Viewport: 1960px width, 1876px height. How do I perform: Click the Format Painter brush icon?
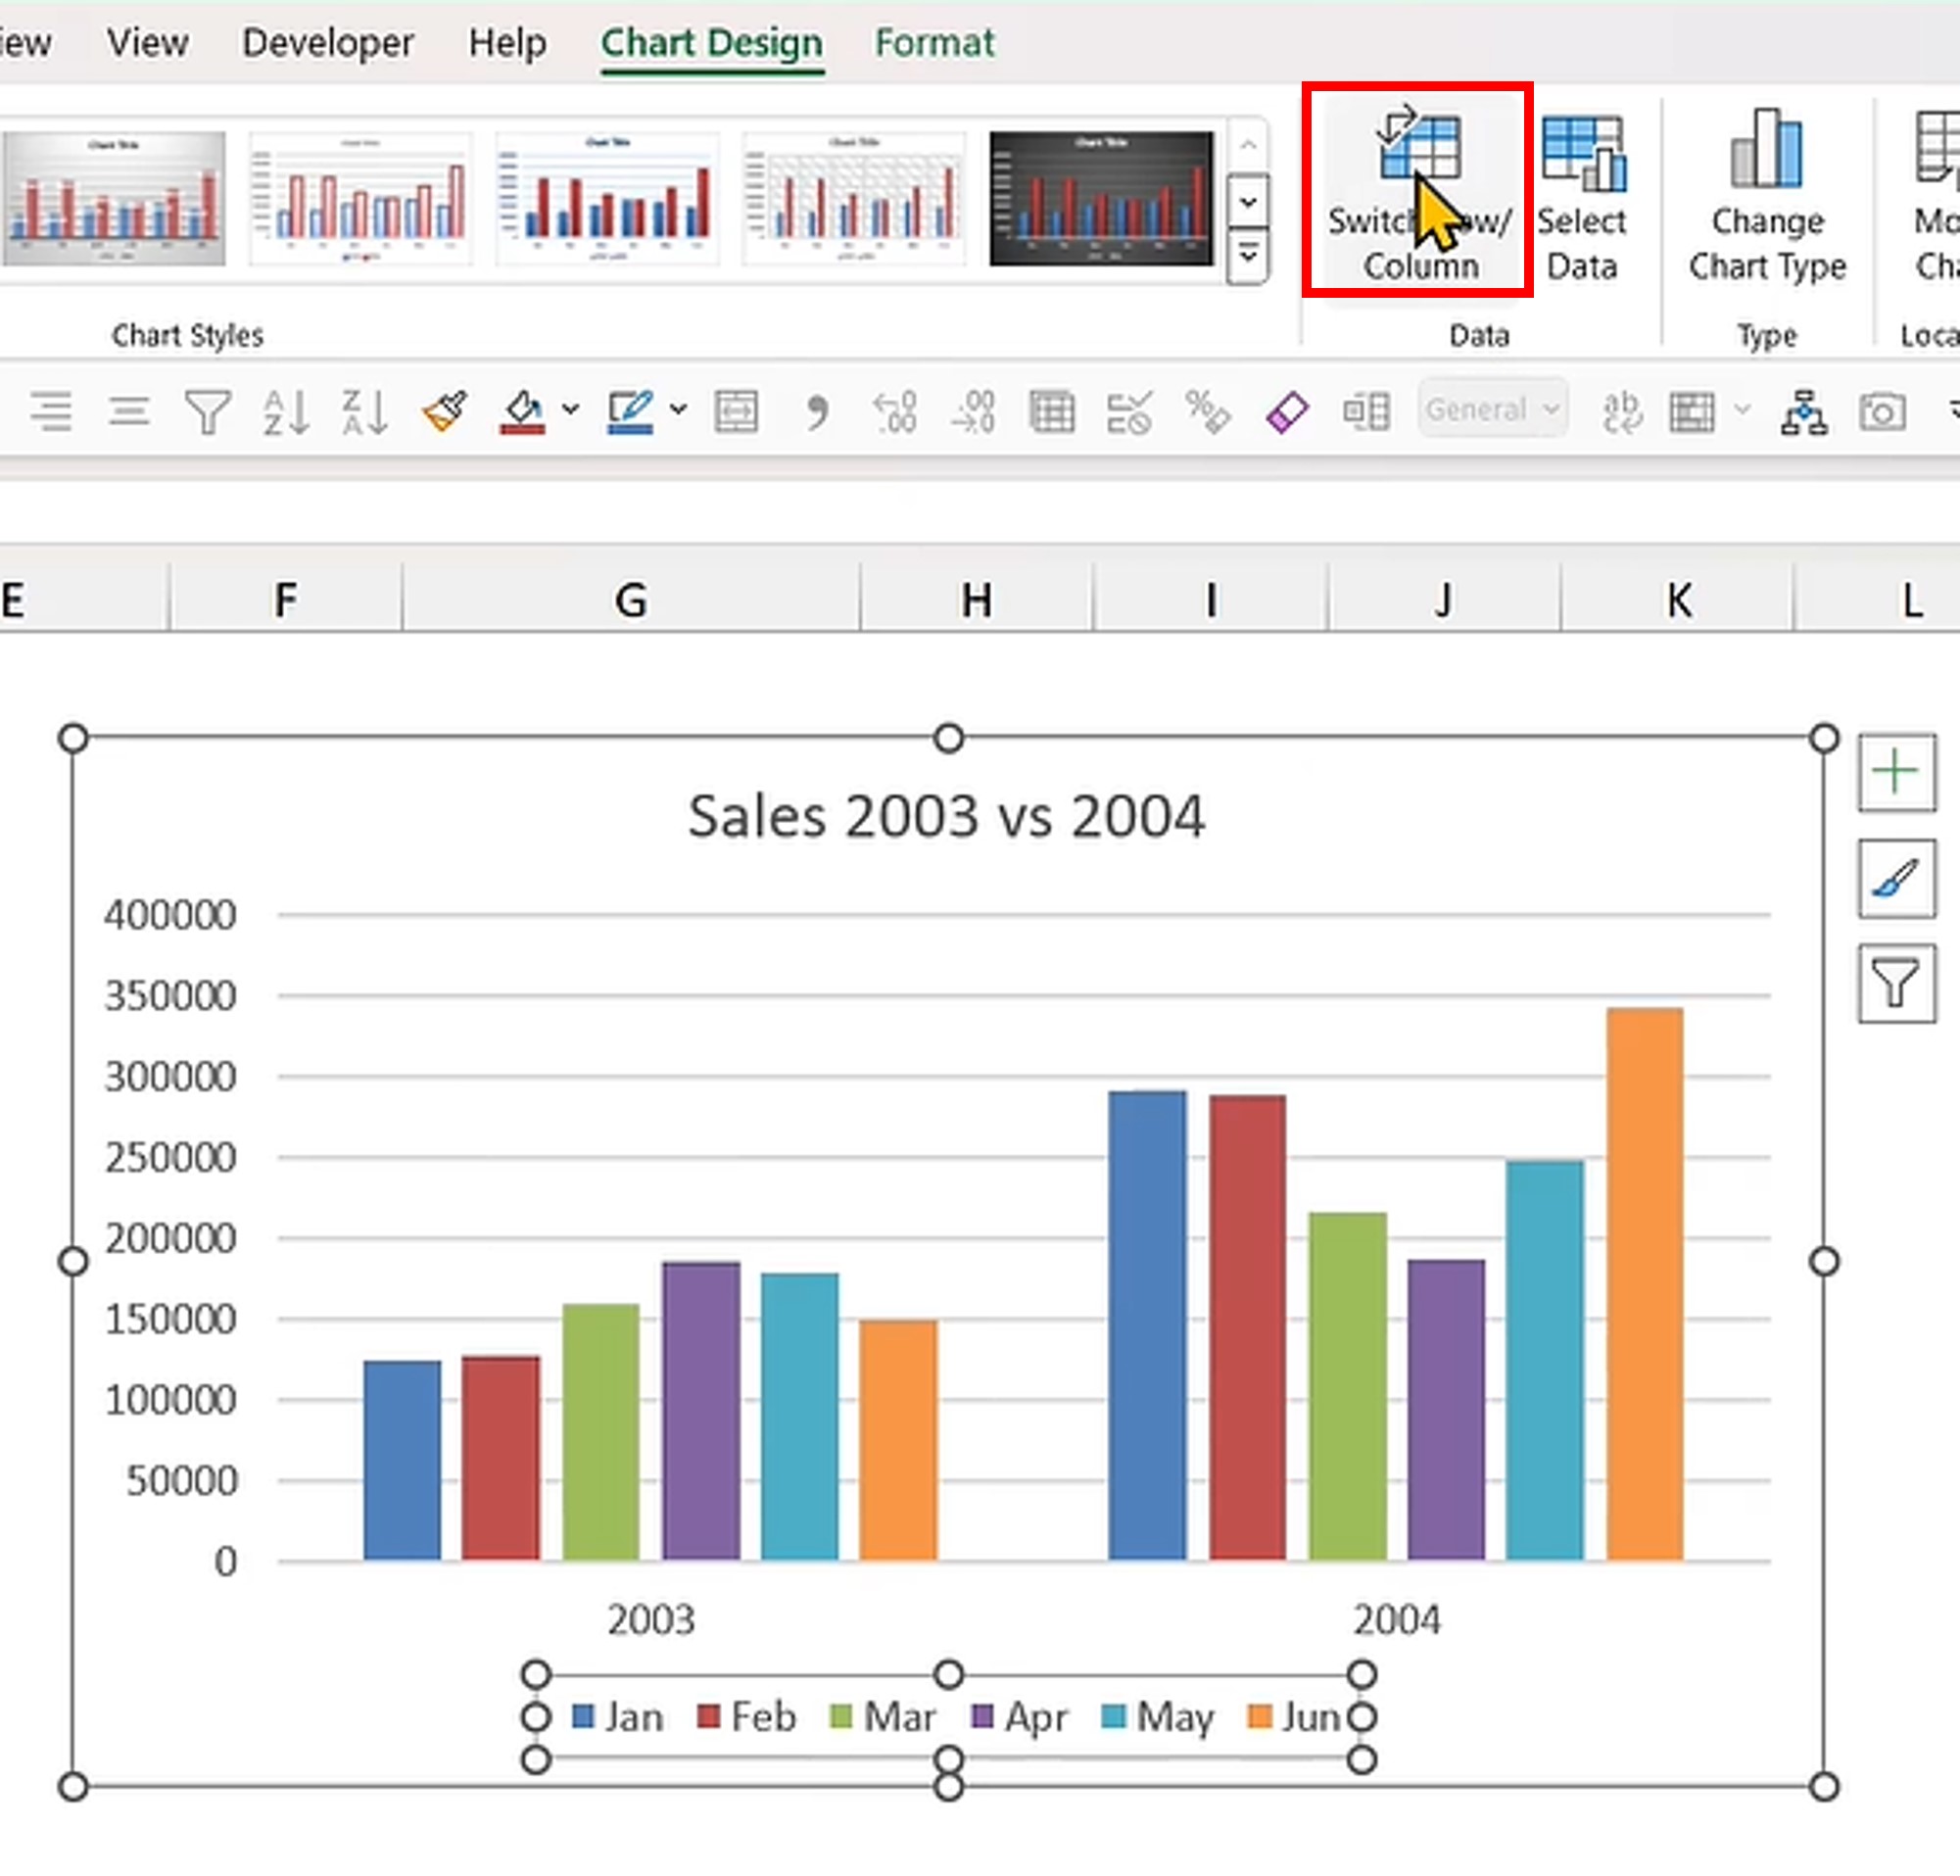[x=444, y=411]
